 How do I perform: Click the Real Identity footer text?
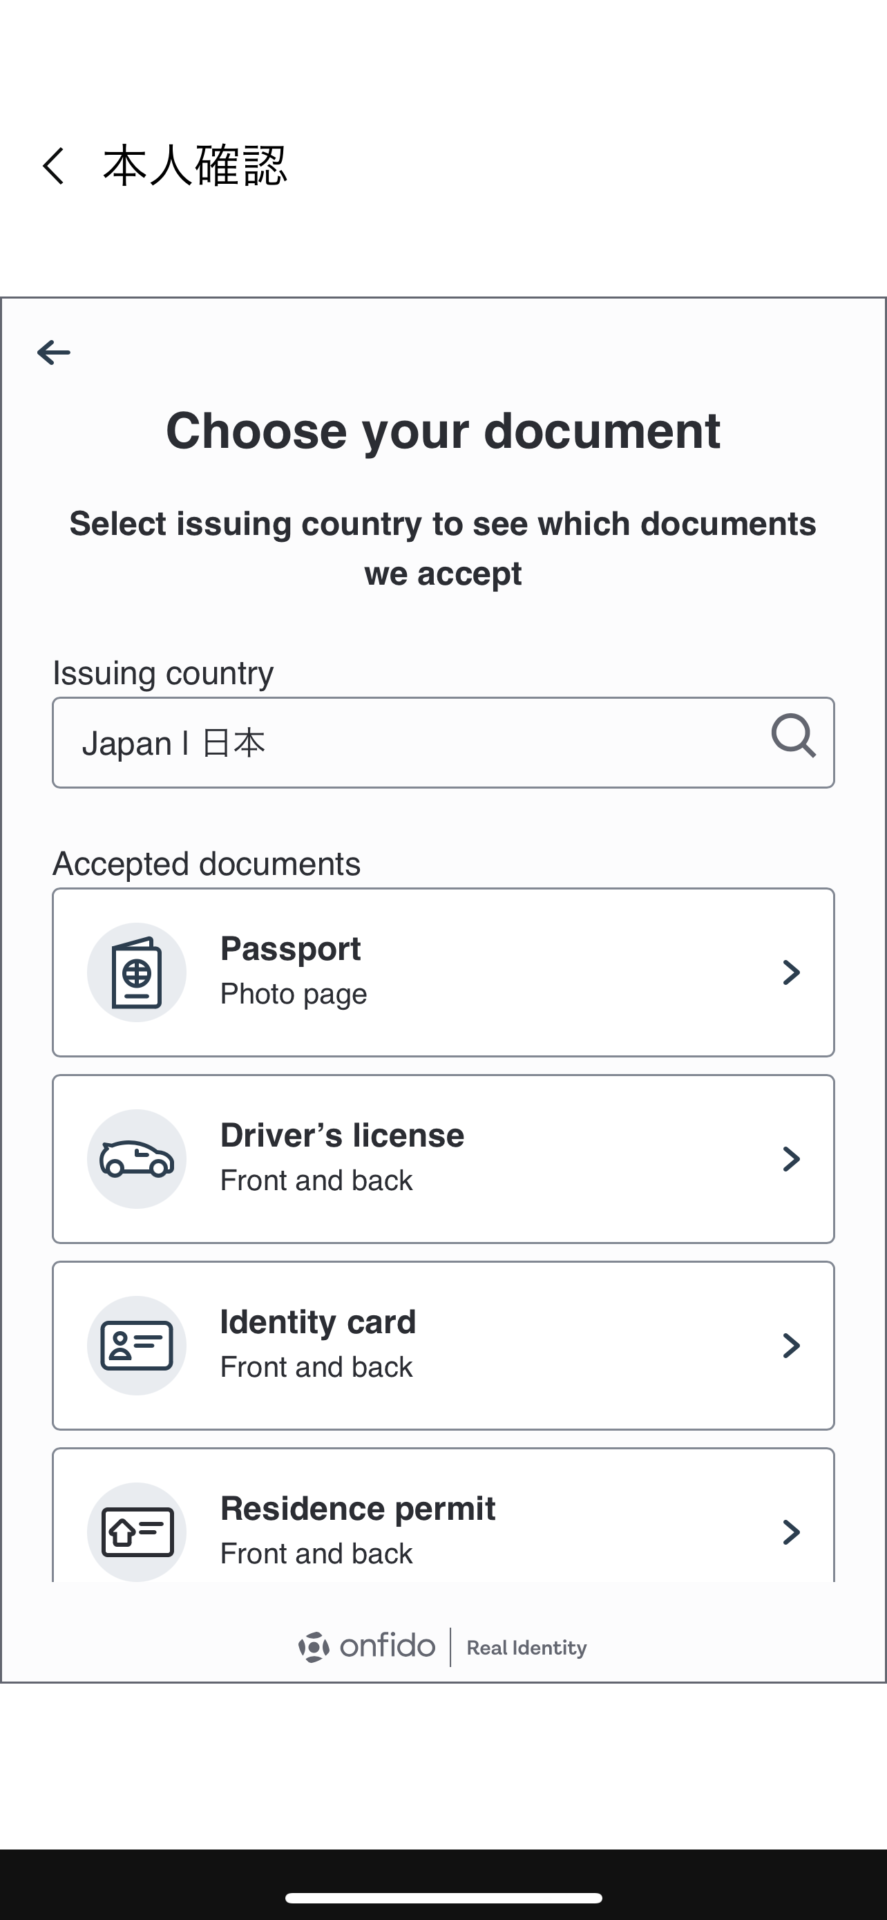(x=526, y=1647)
